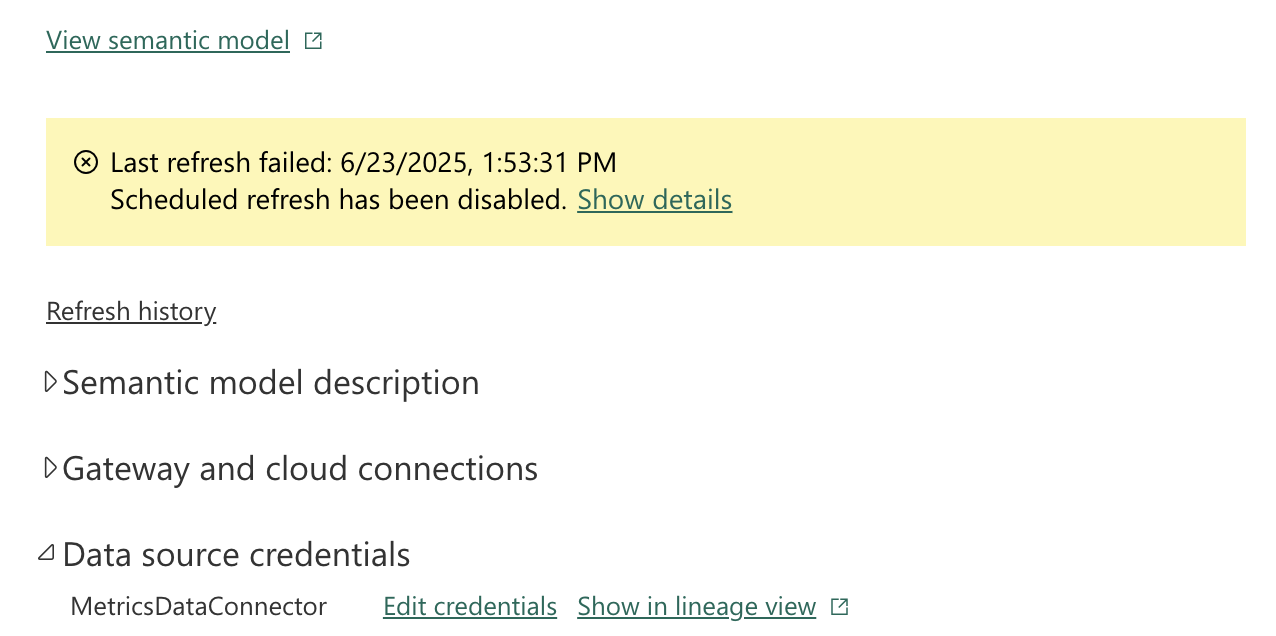Click the circled X error icon

click(87, 162)
